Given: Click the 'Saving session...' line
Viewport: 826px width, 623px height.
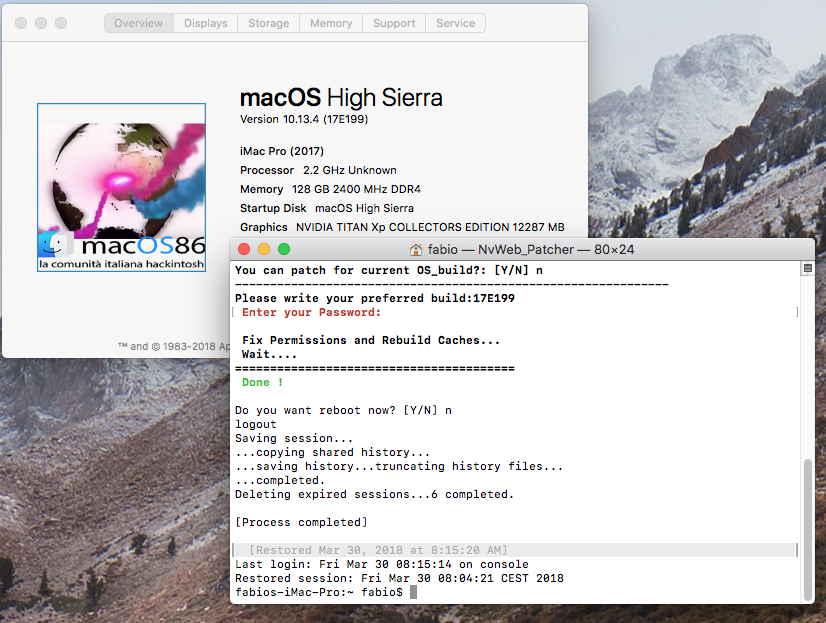Looking at the screenshot, I should [x=294, y=438].
